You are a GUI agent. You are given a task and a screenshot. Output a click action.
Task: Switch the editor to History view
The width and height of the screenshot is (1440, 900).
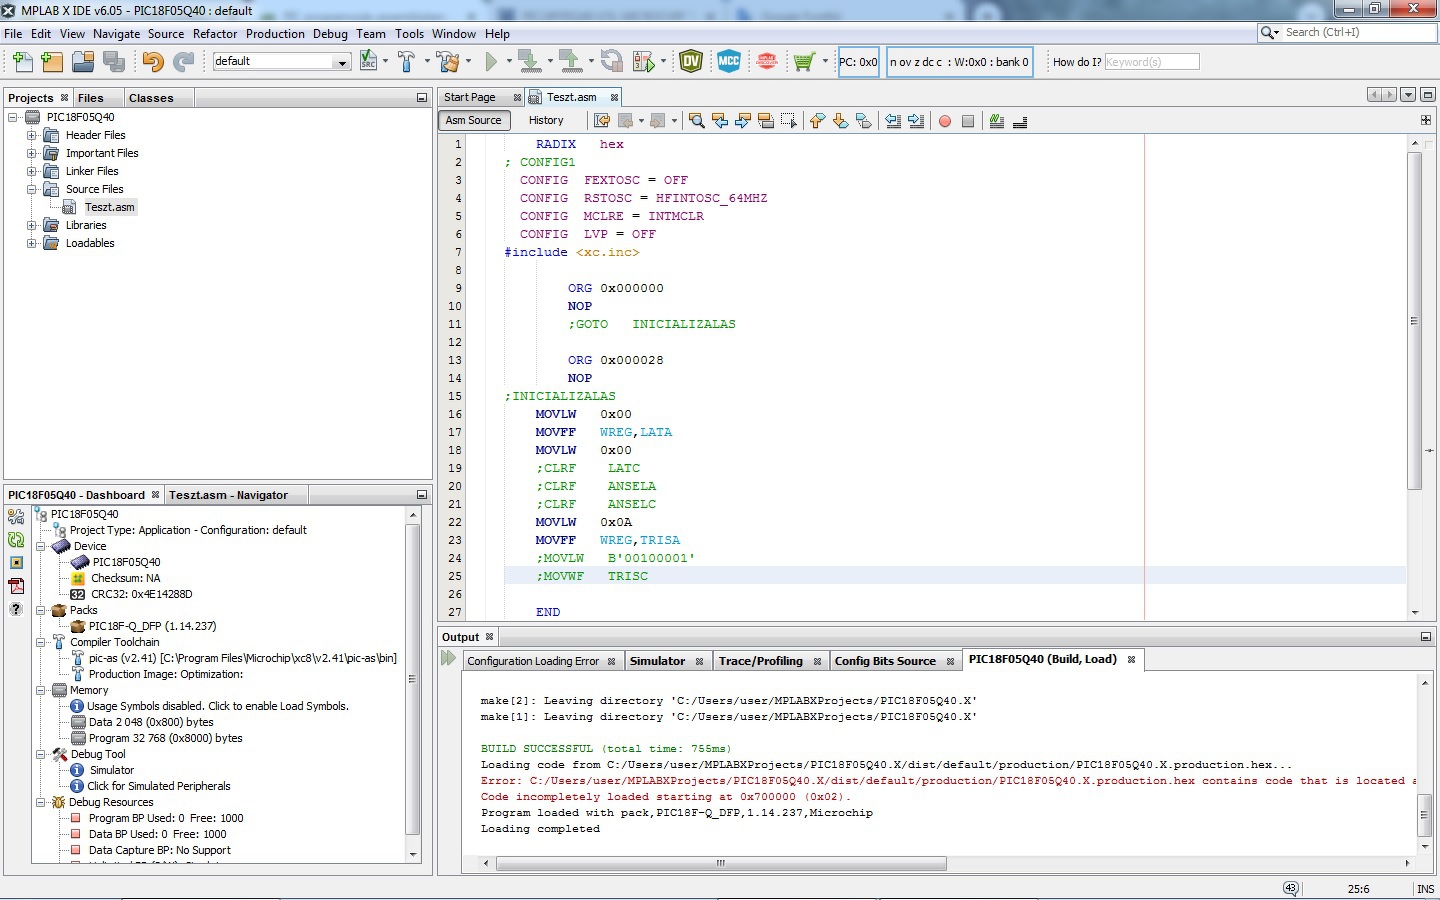[x=546, y=121]
